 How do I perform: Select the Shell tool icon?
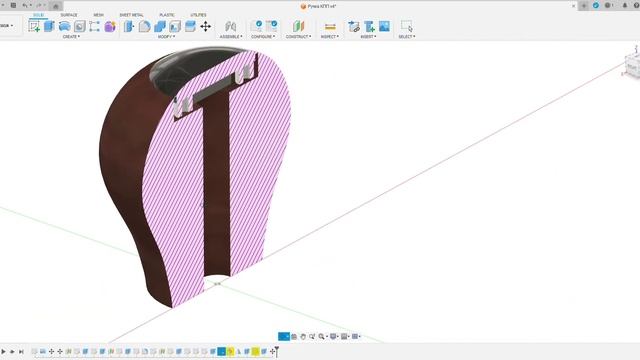point(175,27)
